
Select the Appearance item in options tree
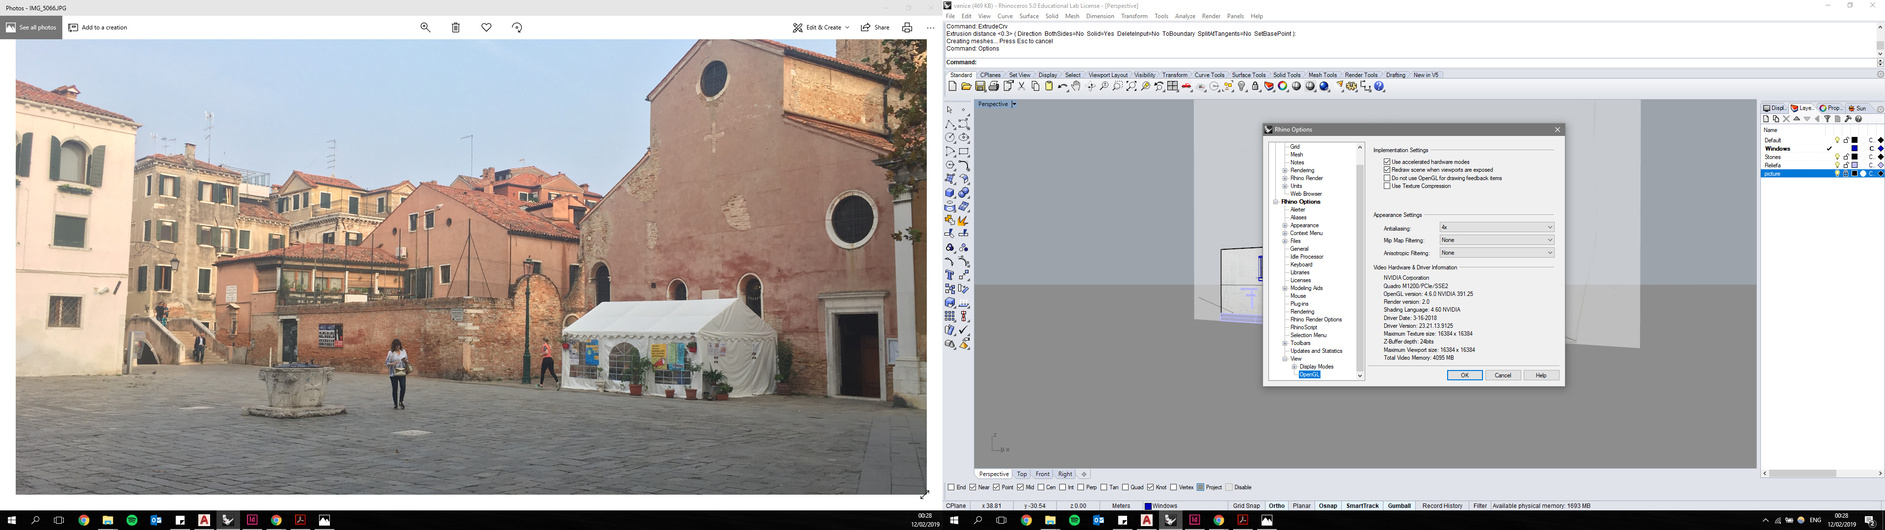click(1304, 225)
